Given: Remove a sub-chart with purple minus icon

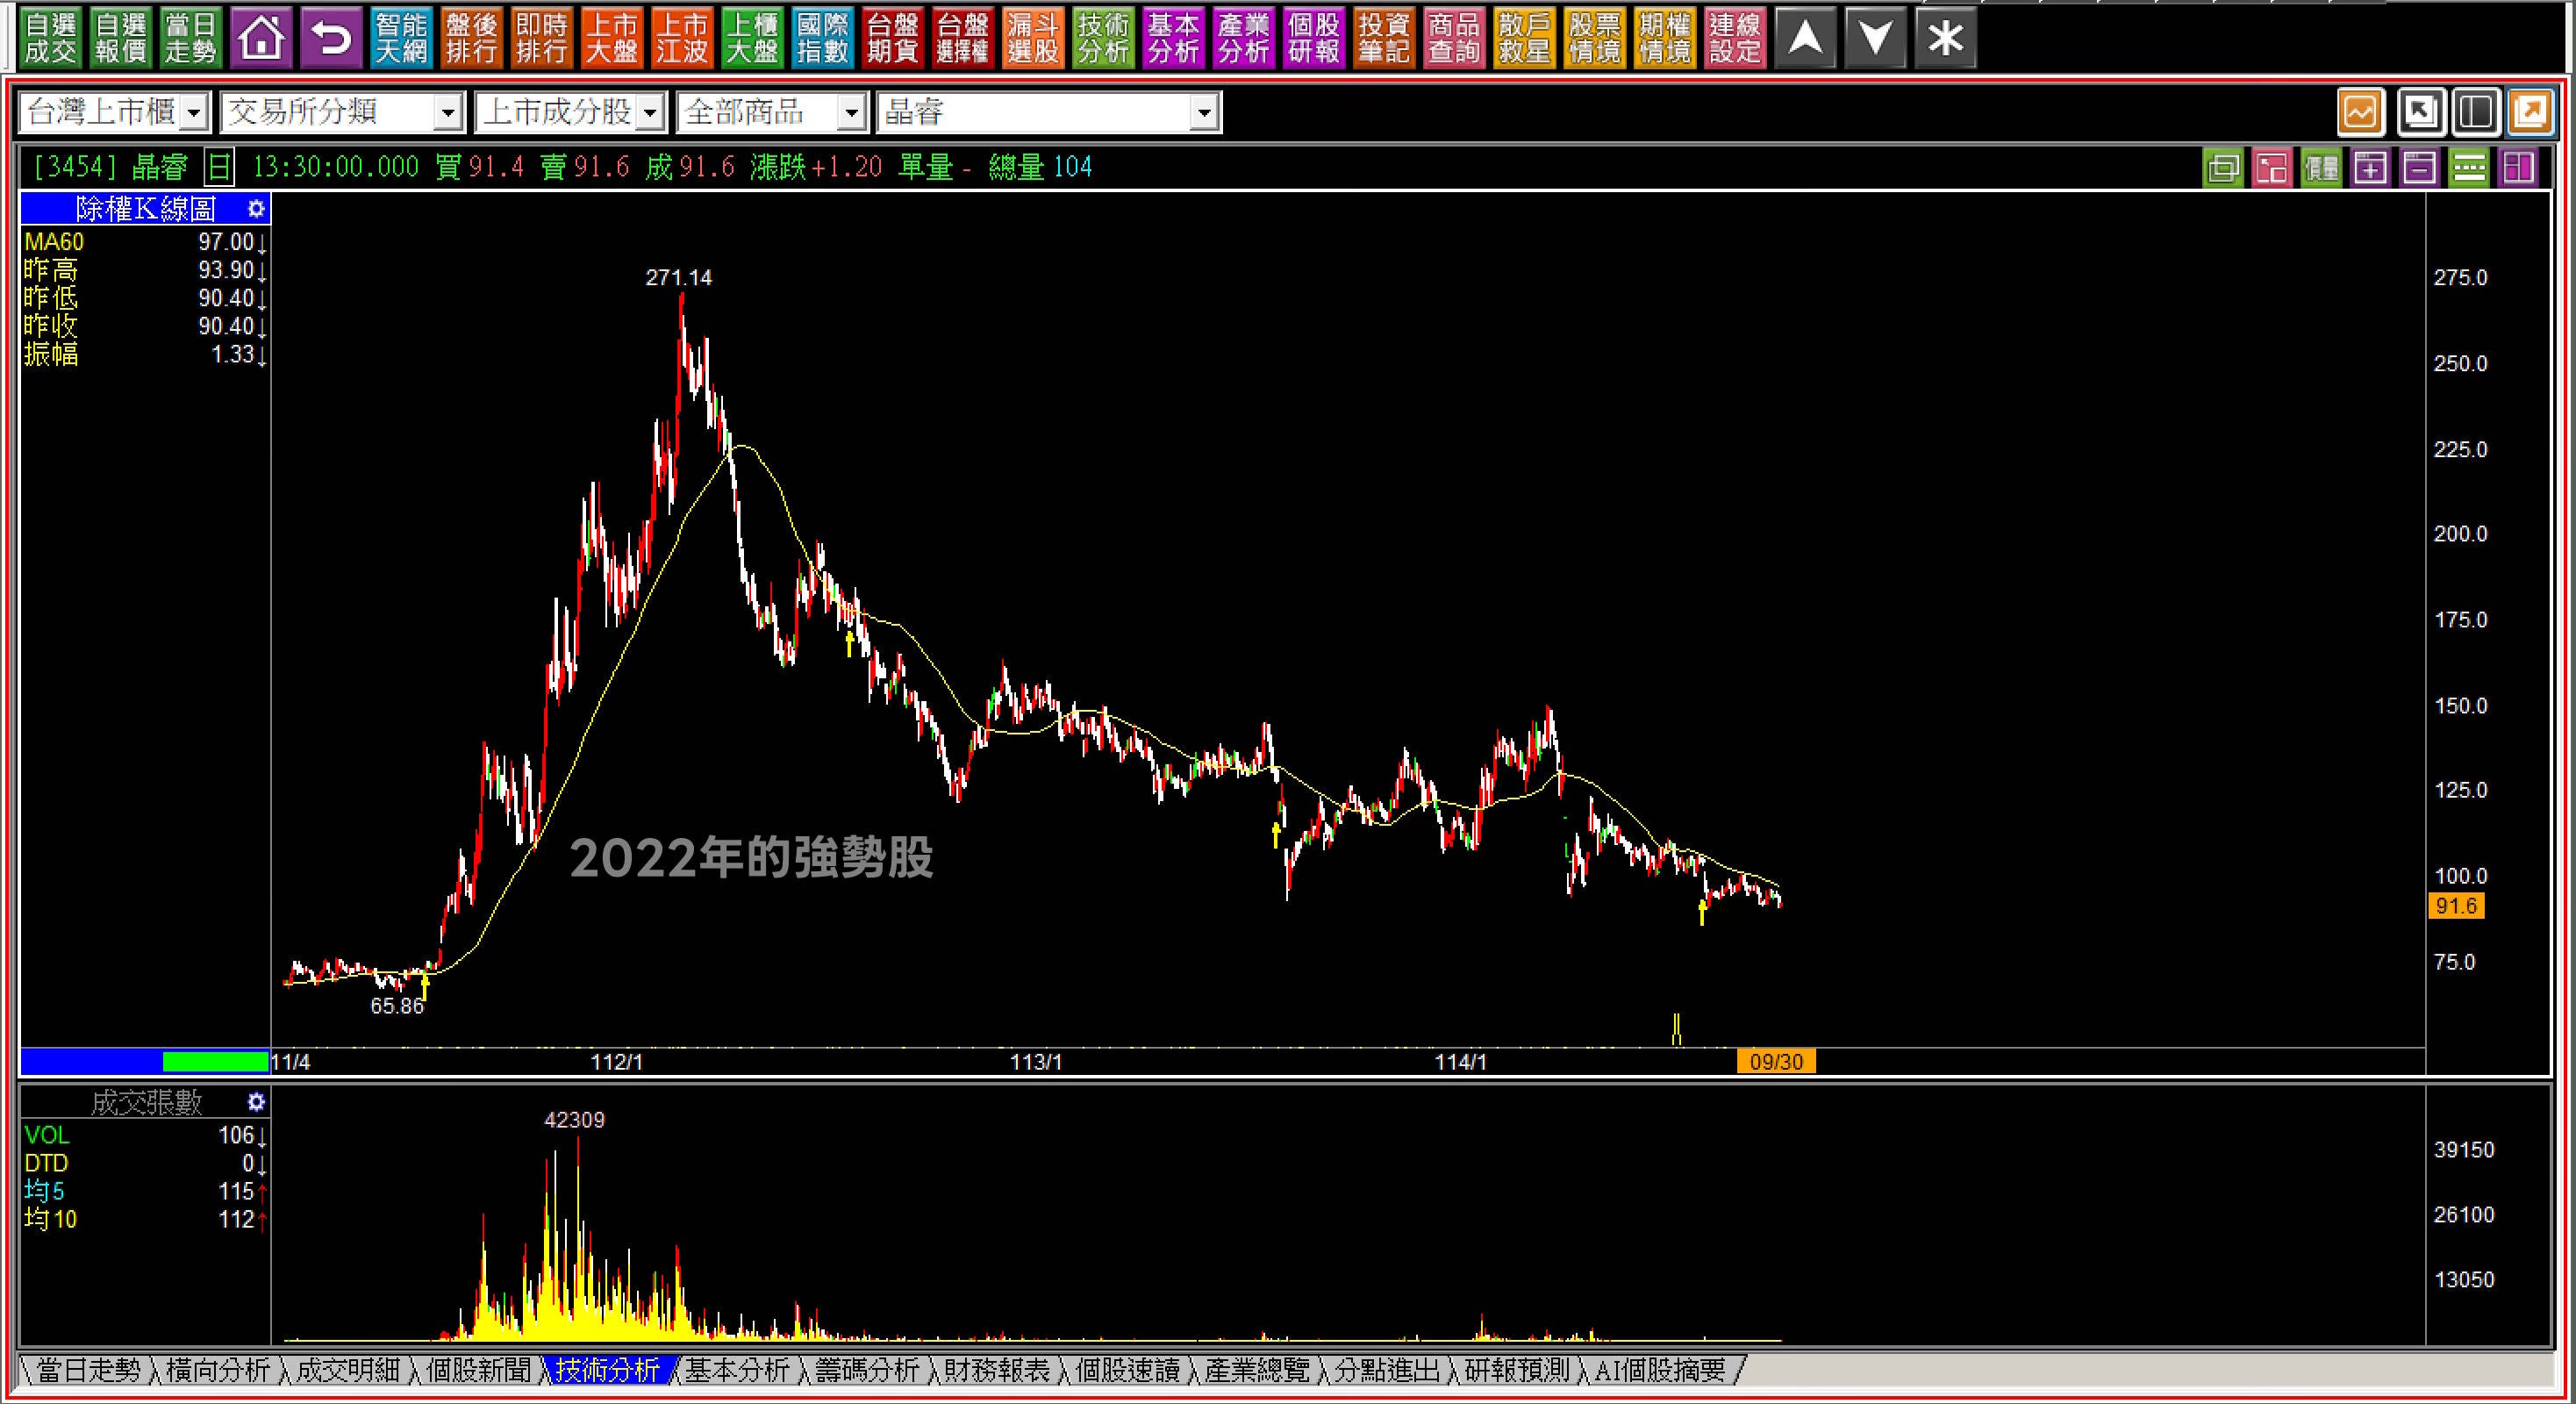Looking at the screenshot, I should coord(2419,168).
